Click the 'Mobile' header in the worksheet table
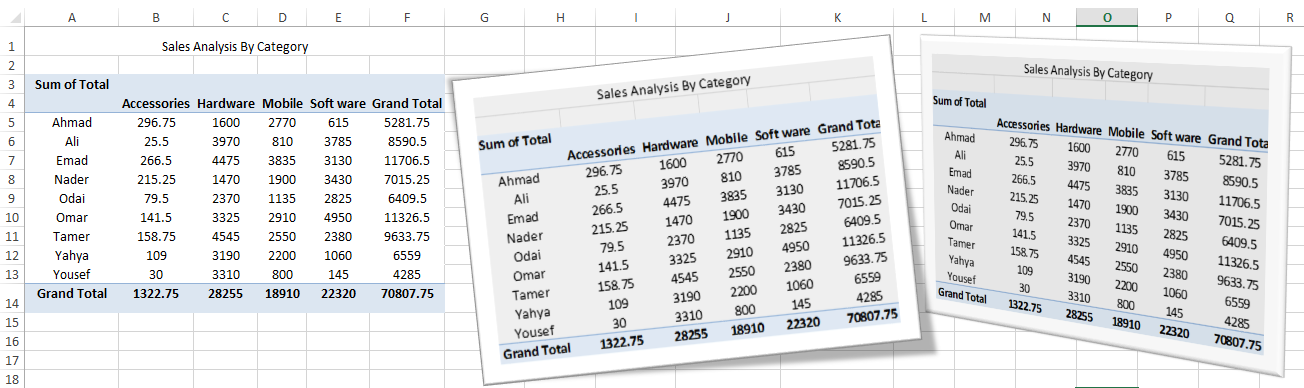The height and width of the screenshot is (388, 1304). coord(282,103)
